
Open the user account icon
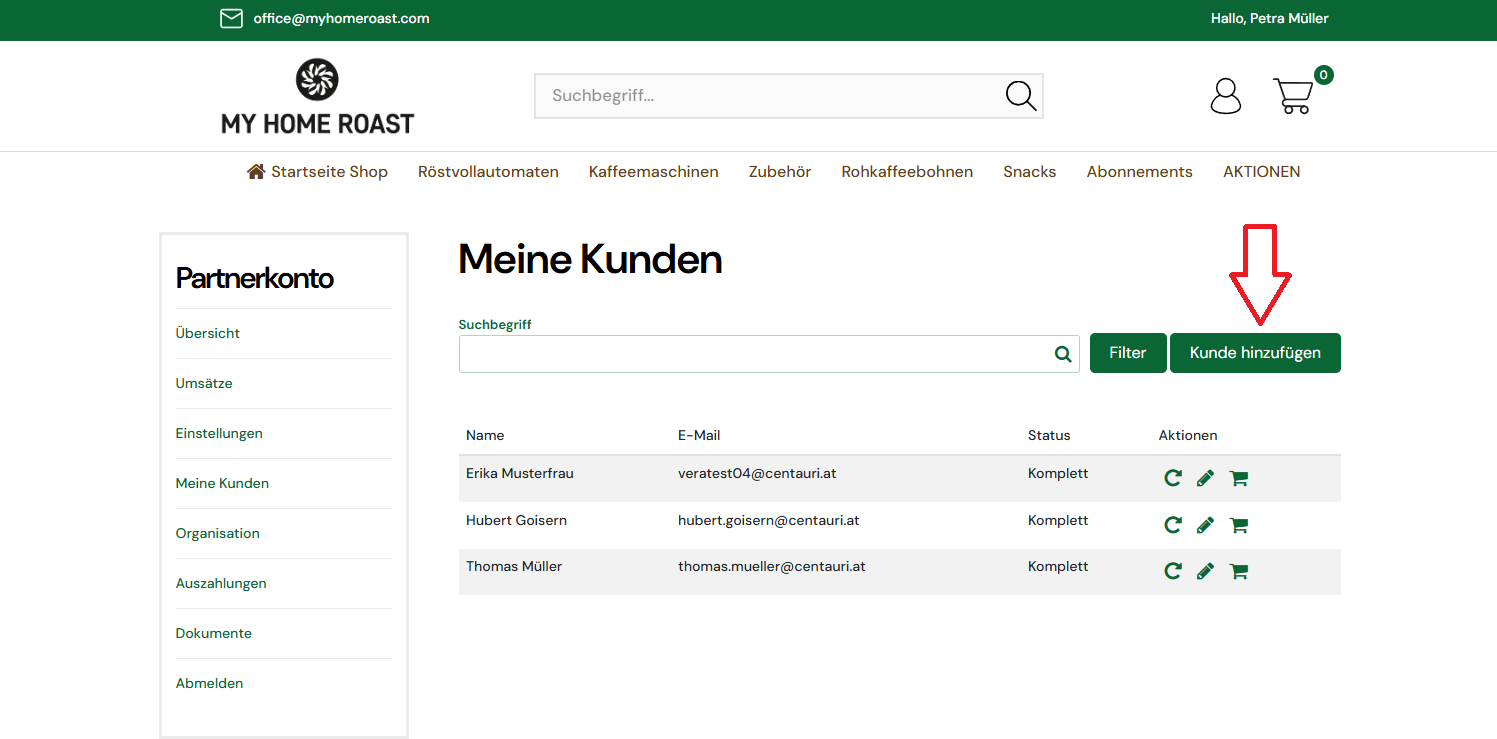tap(1226, 96)
